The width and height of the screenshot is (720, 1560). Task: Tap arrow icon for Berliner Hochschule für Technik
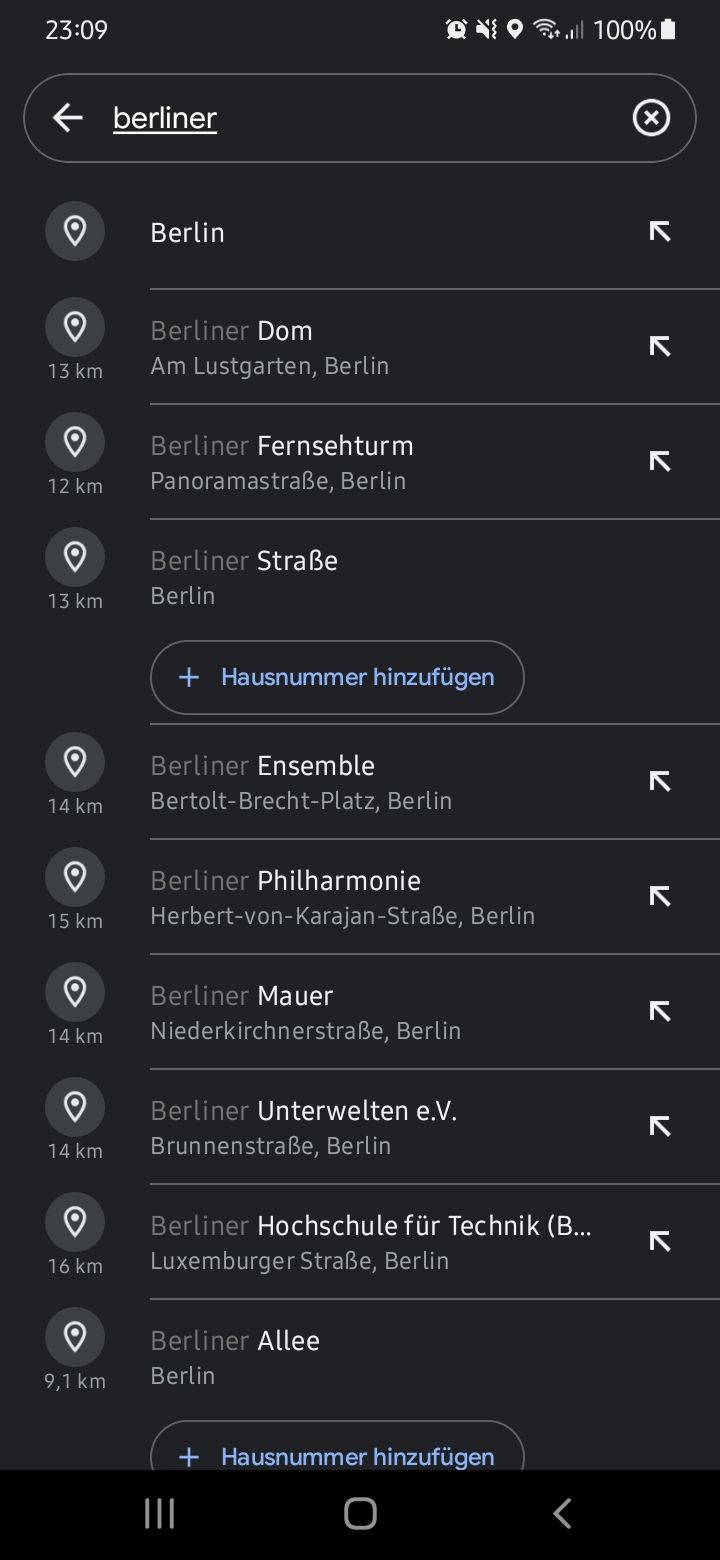point(659,1242)
